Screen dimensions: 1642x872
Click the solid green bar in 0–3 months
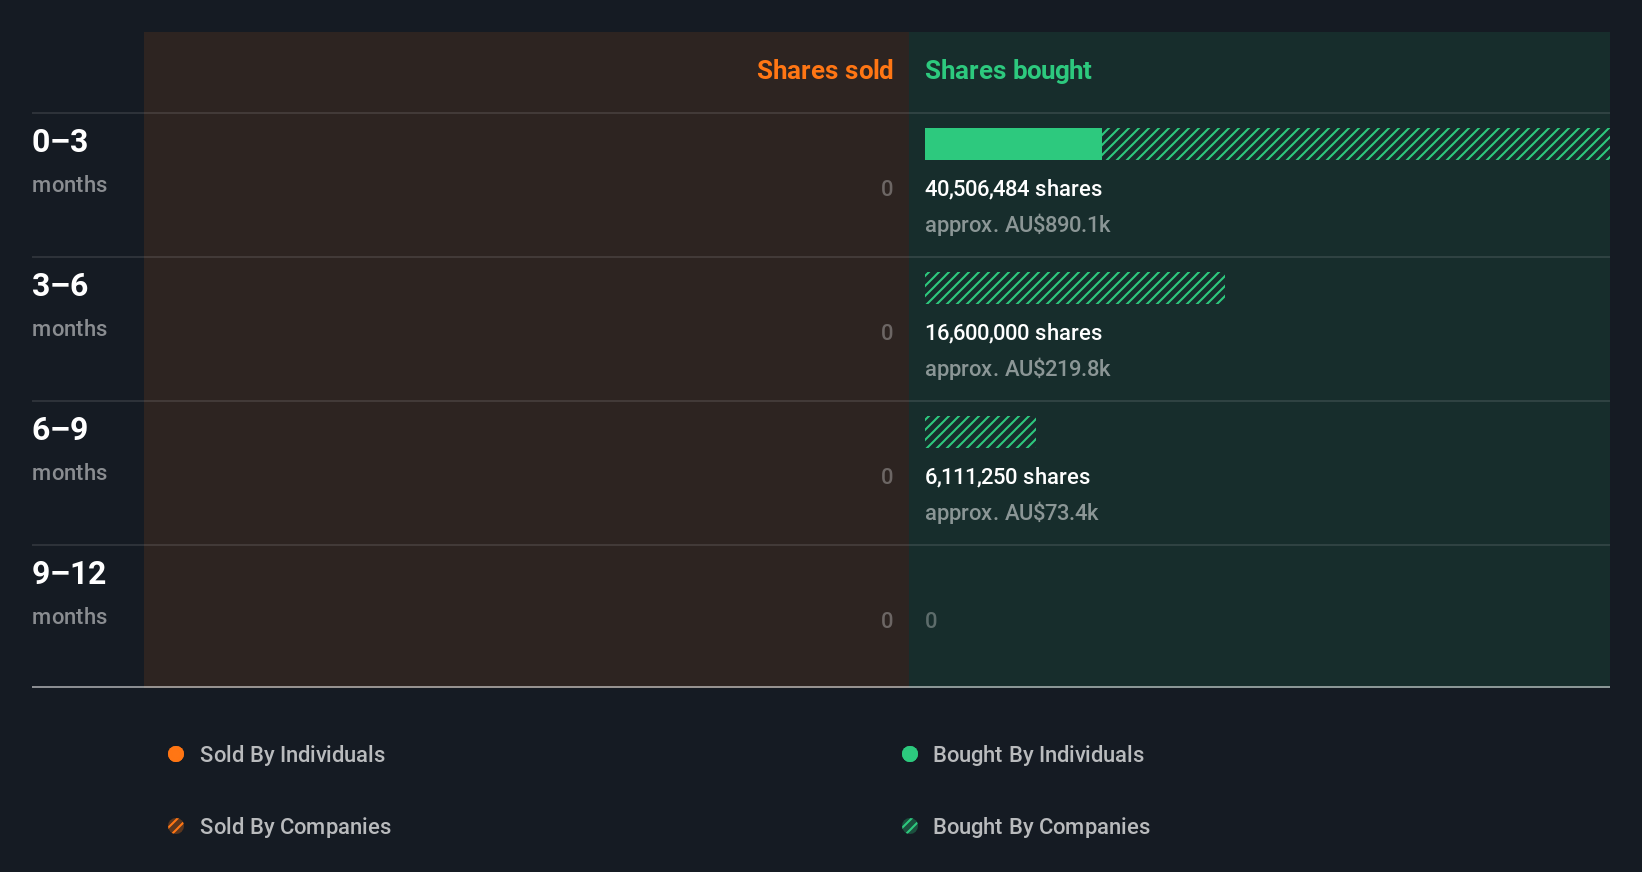pos(1012,144)
